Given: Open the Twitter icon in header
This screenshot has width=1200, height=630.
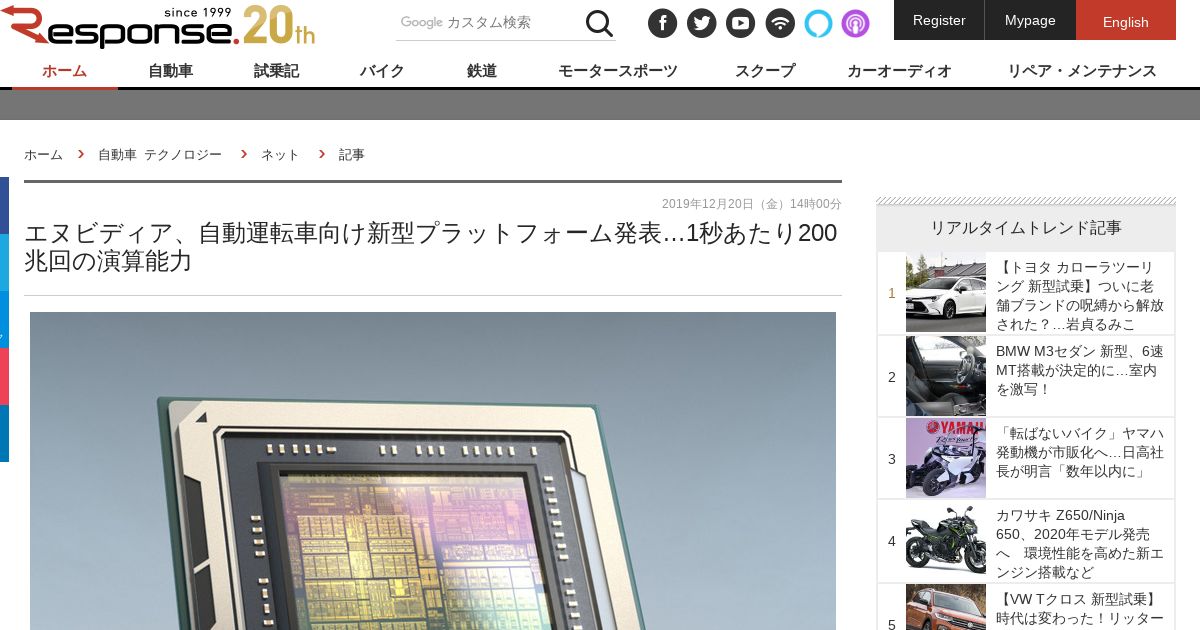Looking at the screenshot, I should [702, 23].
